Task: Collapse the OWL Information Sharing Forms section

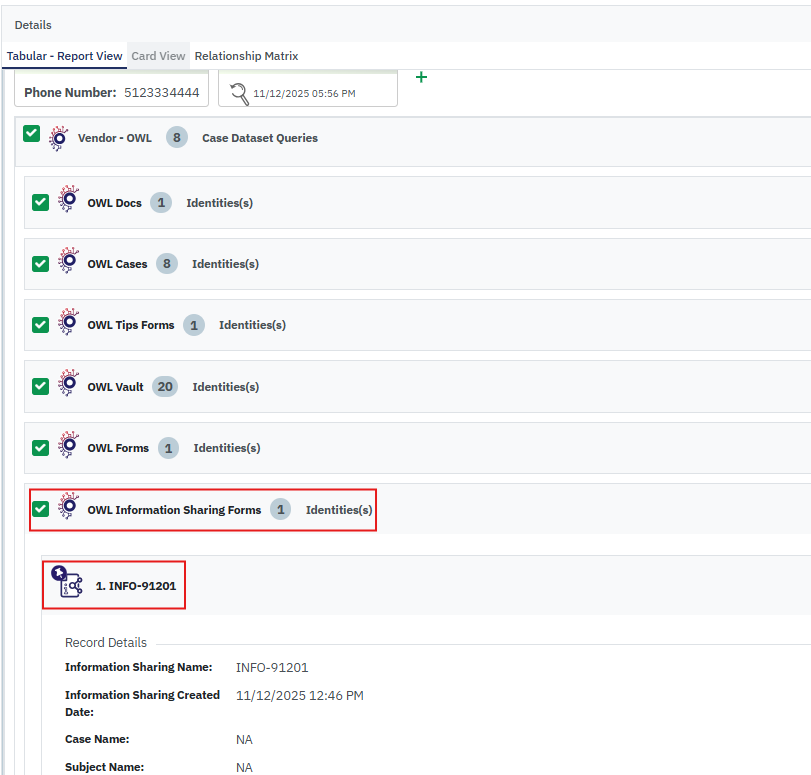Action: (174, 510)
